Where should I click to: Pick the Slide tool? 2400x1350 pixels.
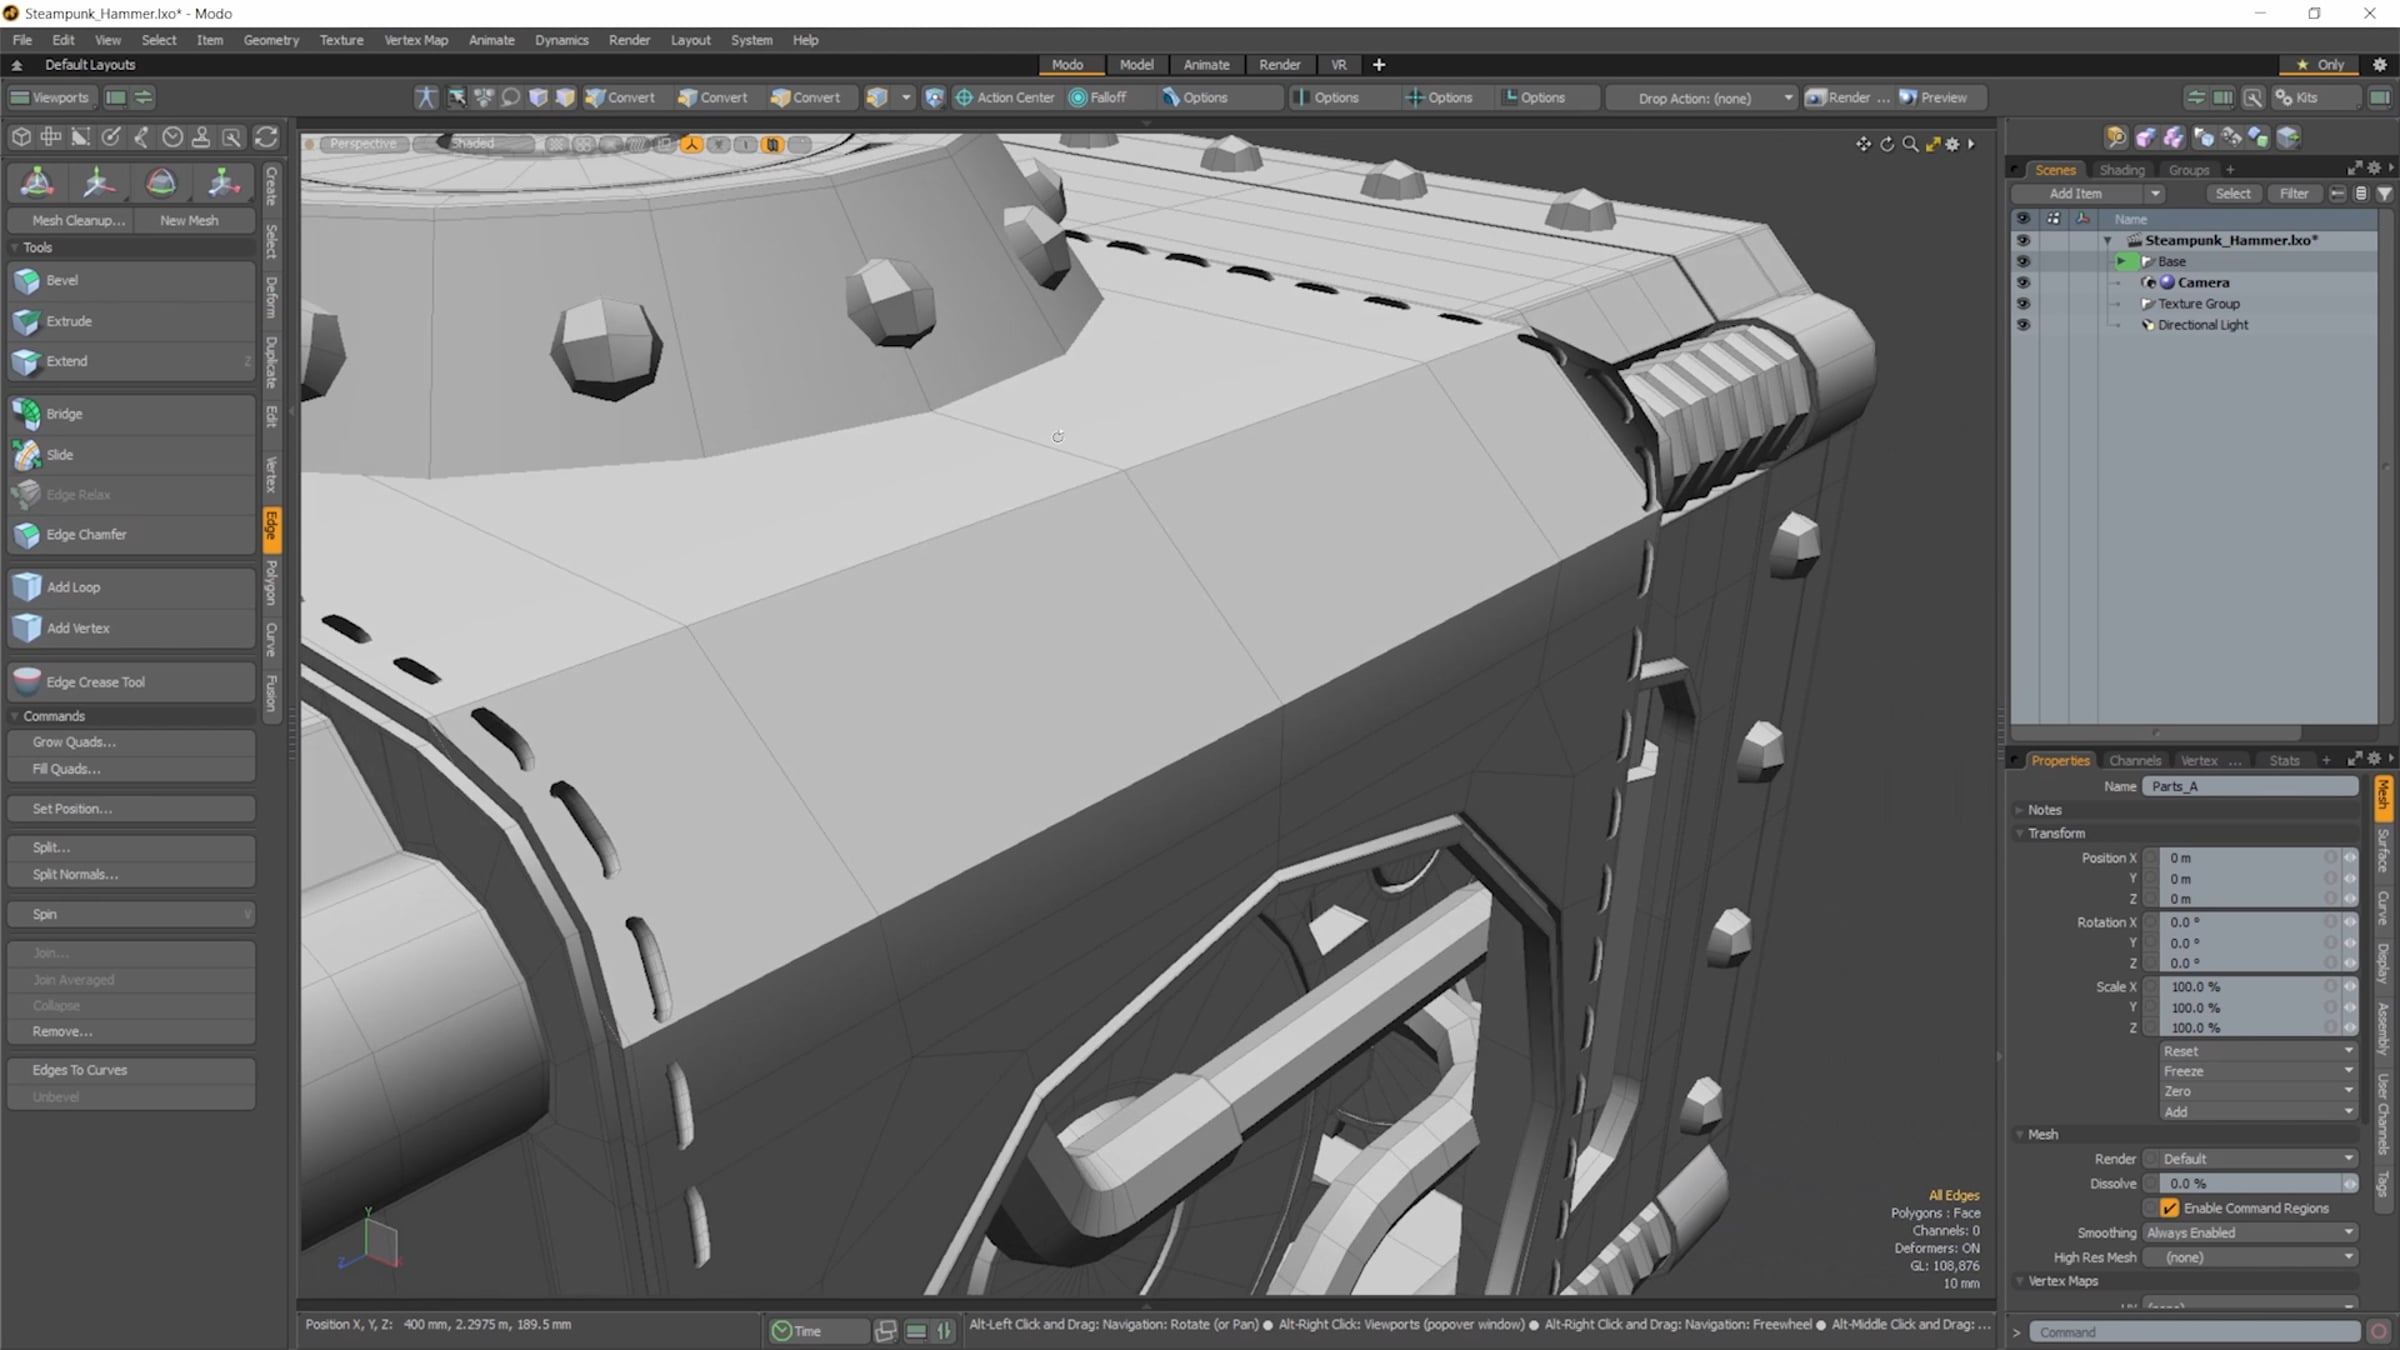[x=131, y=454]
